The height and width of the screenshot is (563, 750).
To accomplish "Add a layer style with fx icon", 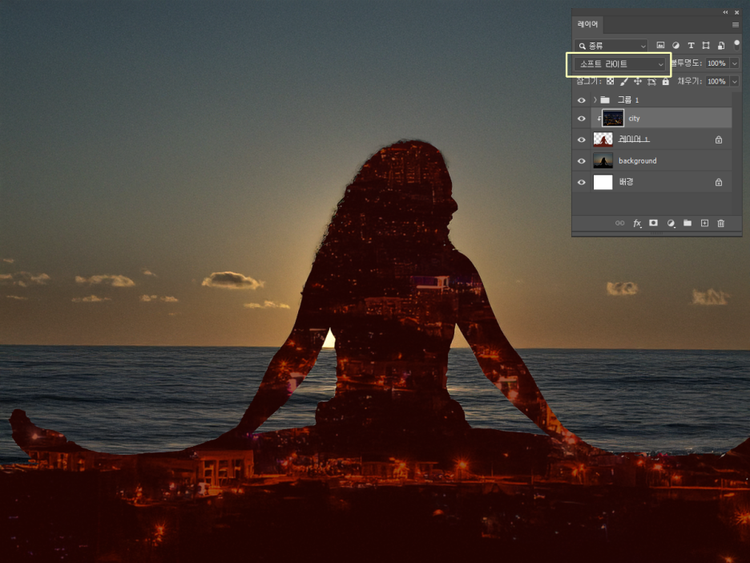I will [637, 223].
